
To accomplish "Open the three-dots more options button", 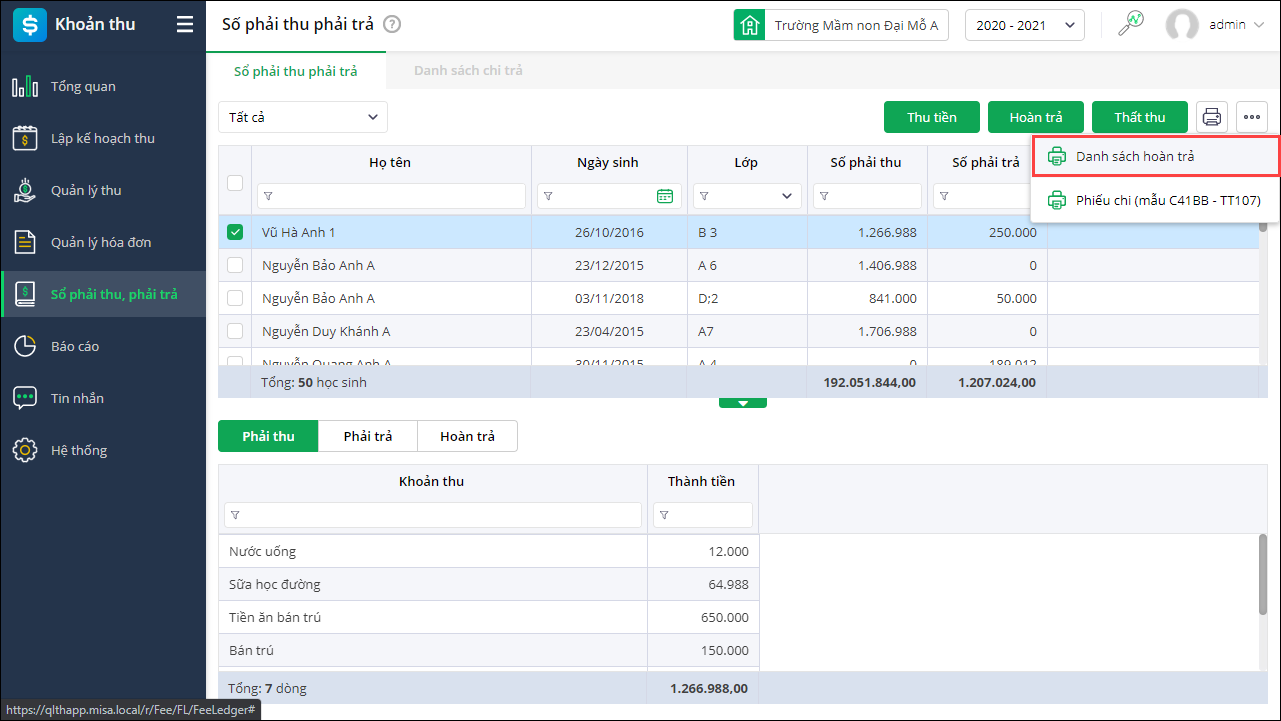I will (1252, 117).
